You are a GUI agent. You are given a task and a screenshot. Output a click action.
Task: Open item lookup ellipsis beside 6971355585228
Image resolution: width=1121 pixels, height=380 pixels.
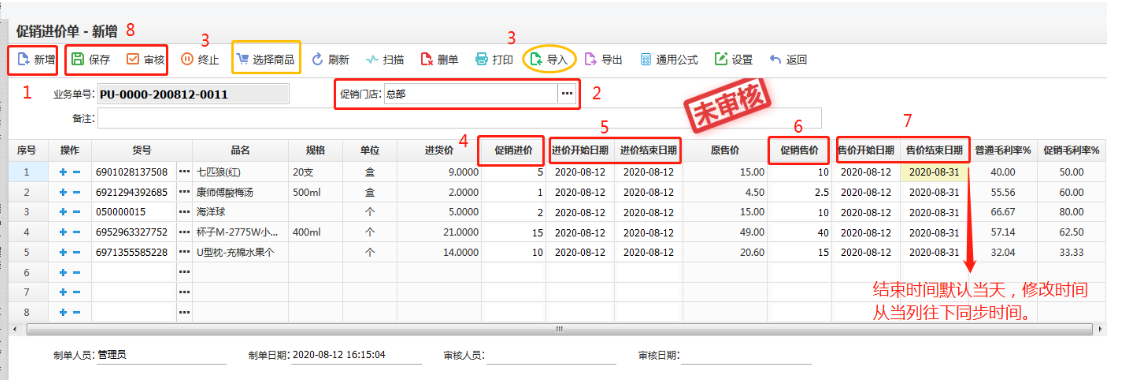point(184,252)
